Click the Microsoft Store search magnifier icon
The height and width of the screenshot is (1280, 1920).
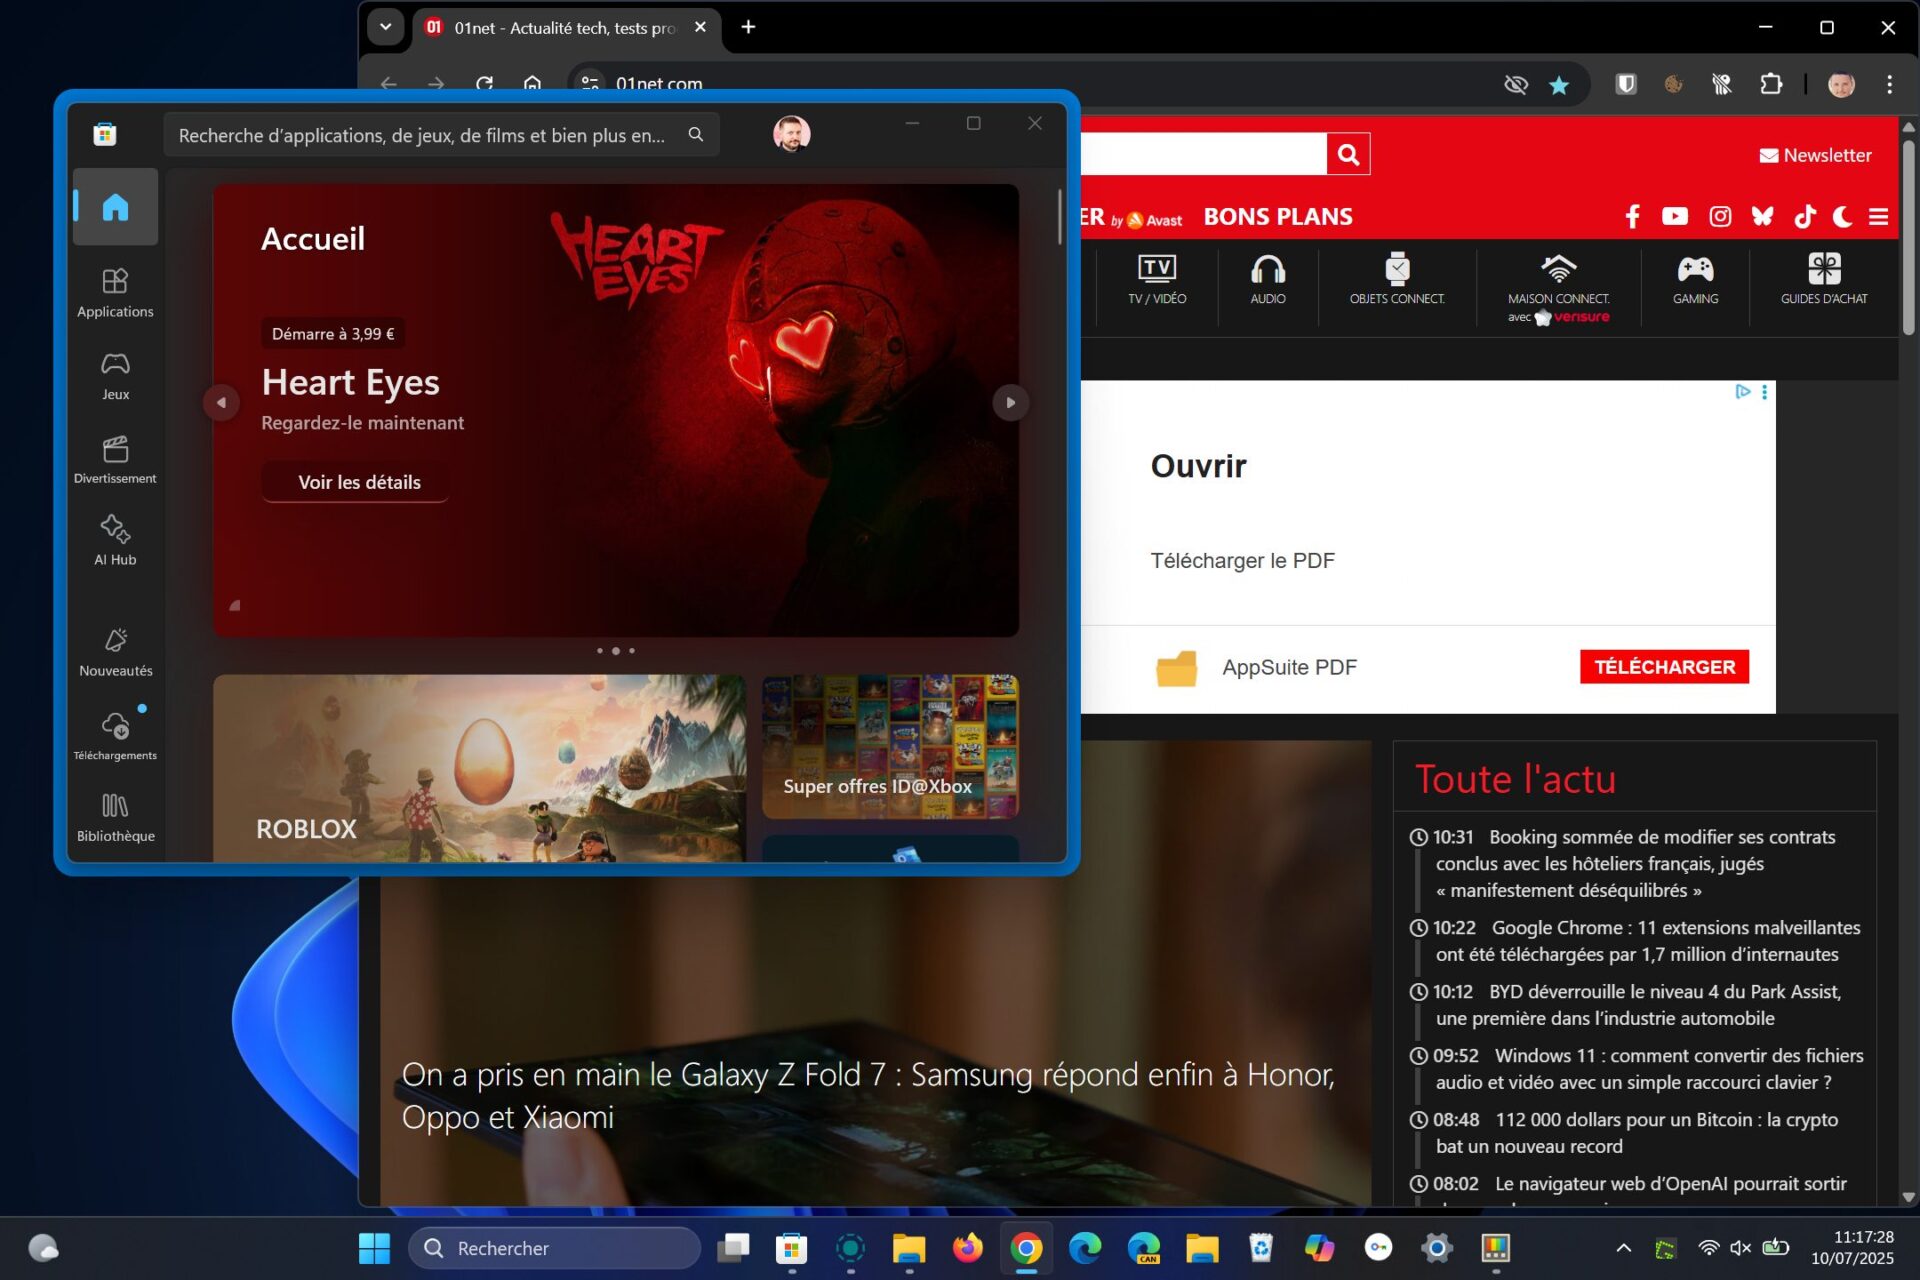[x=696, y=134]
